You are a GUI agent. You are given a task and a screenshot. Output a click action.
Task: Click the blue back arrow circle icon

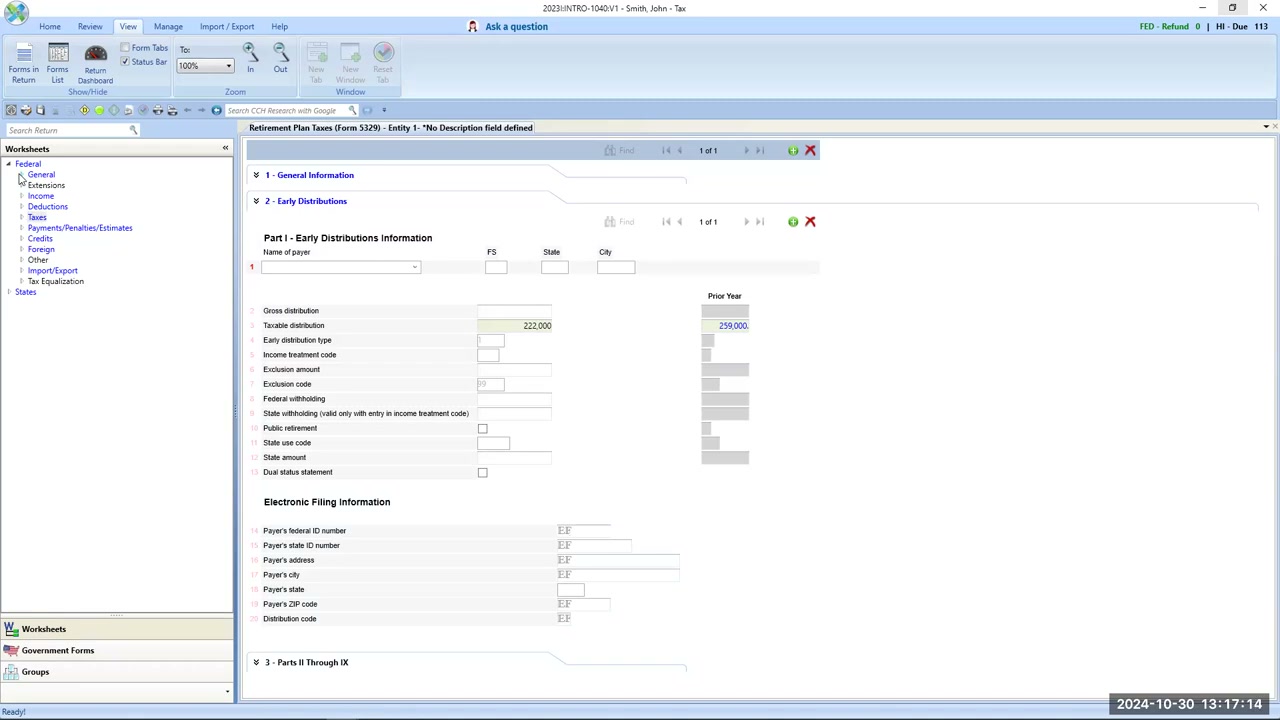(216, 110)
